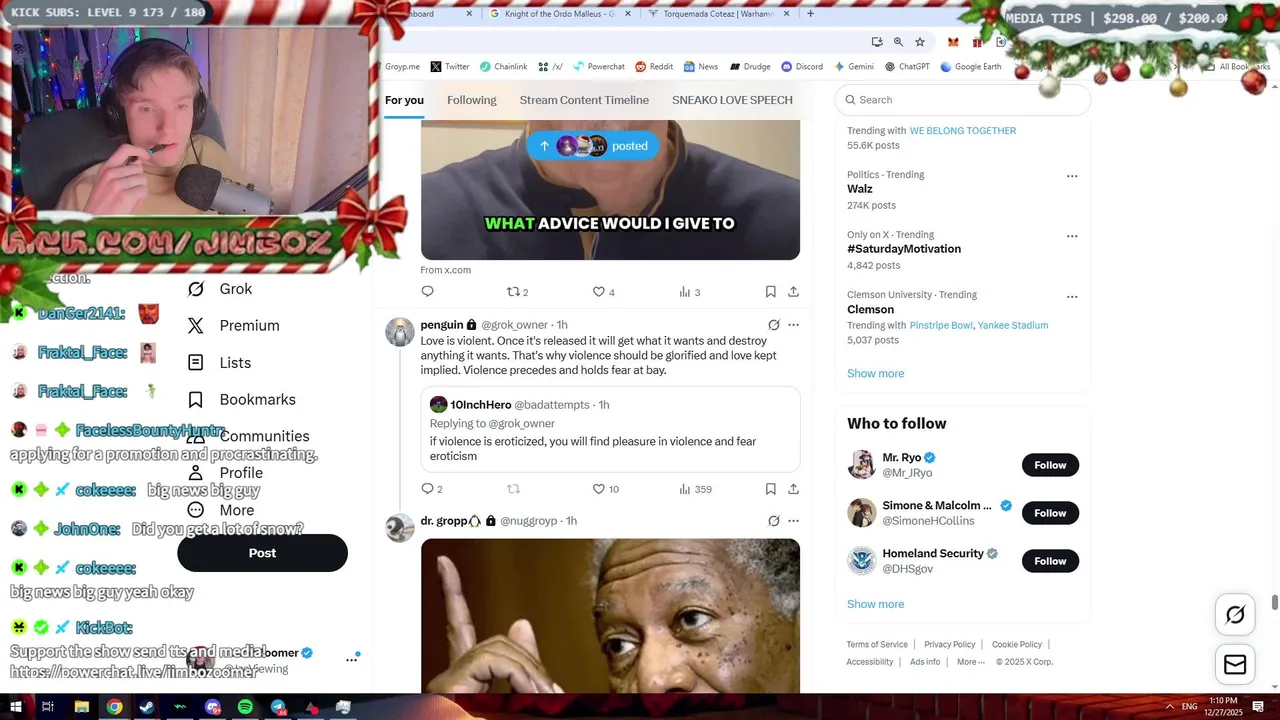
Task: Open the three-dot menu on the penguin post
Action: tap(793, 325)
